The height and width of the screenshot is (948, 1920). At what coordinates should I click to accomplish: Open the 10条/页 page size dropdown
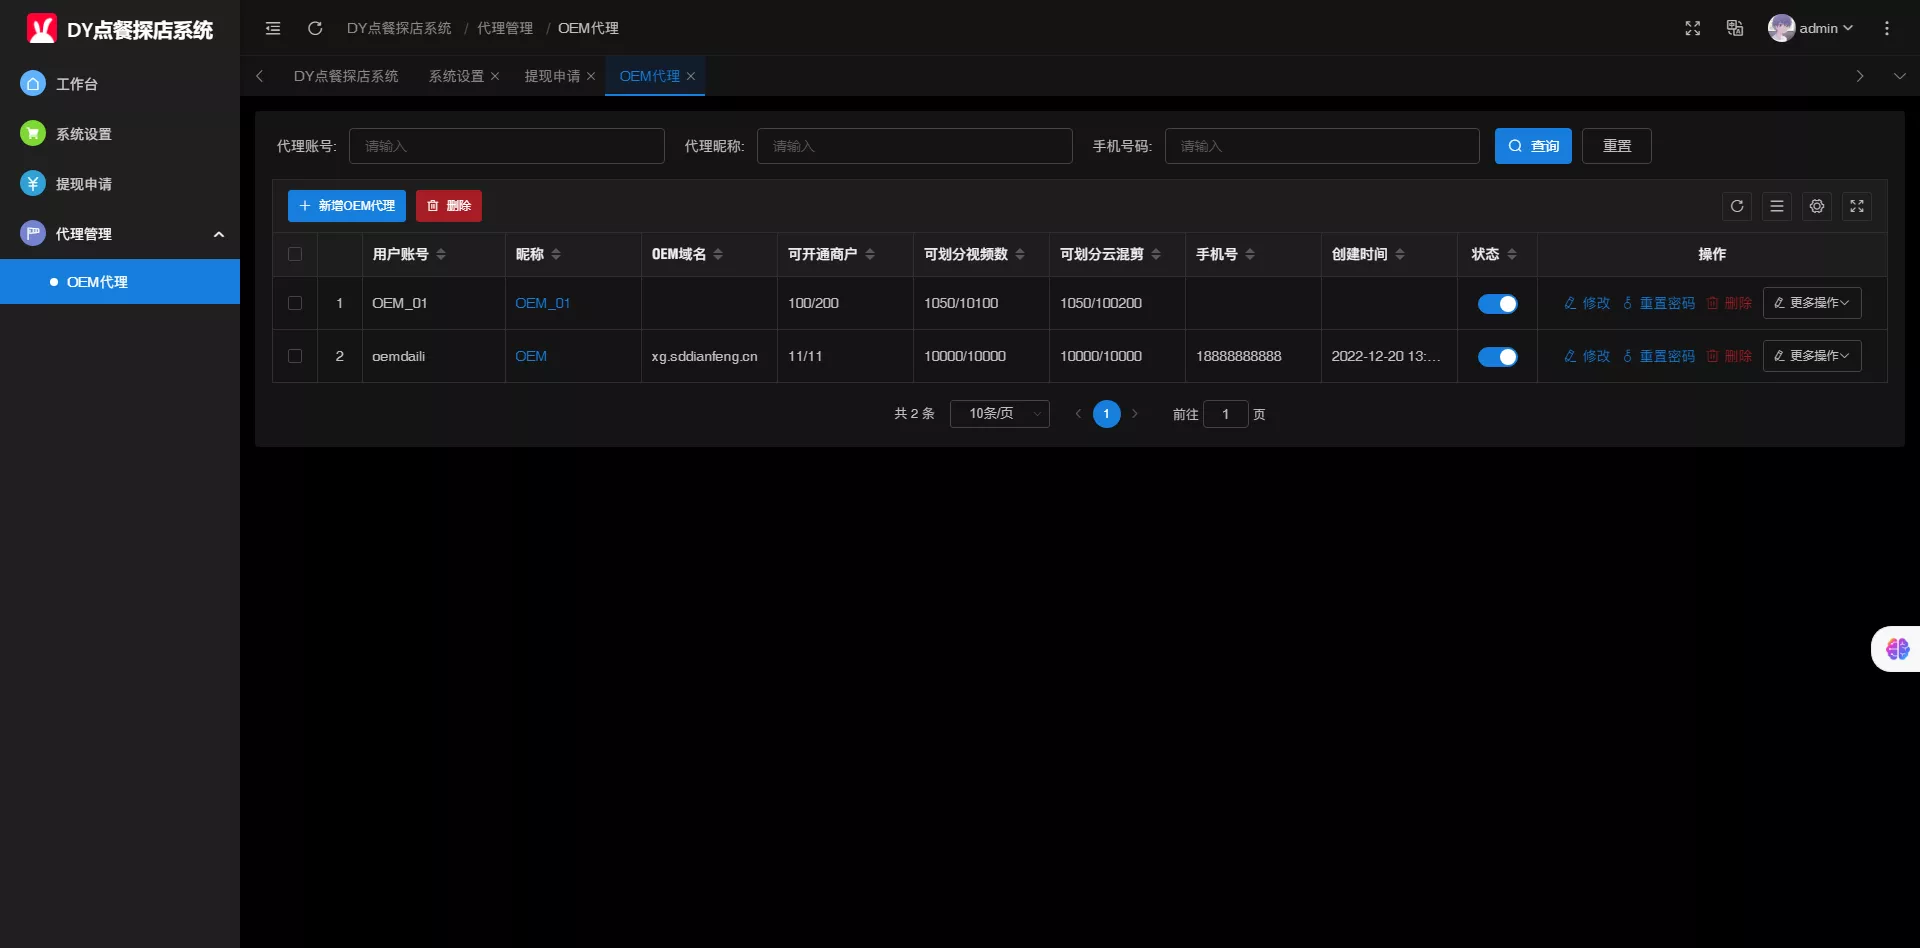(999, 414)
